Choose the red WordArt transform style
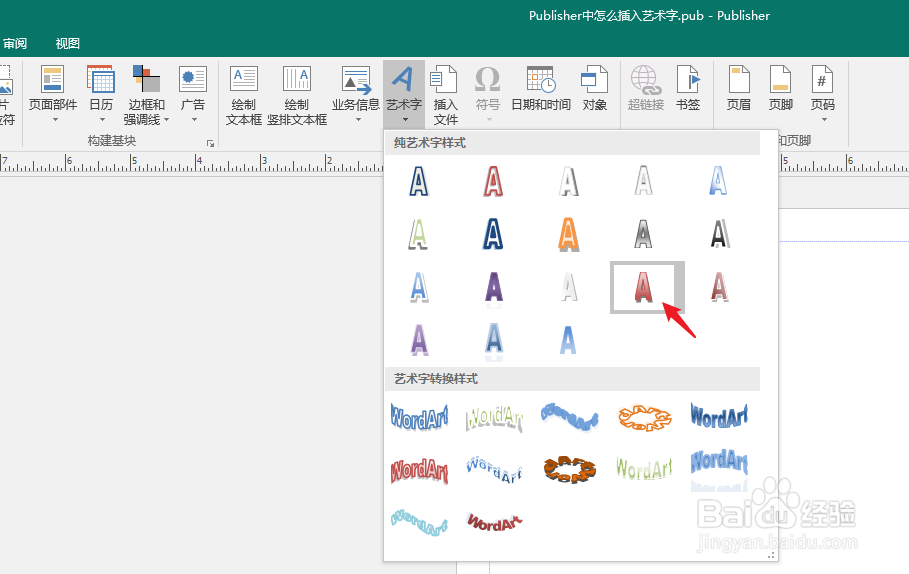The image size is (909, 574). pos(419,470)
